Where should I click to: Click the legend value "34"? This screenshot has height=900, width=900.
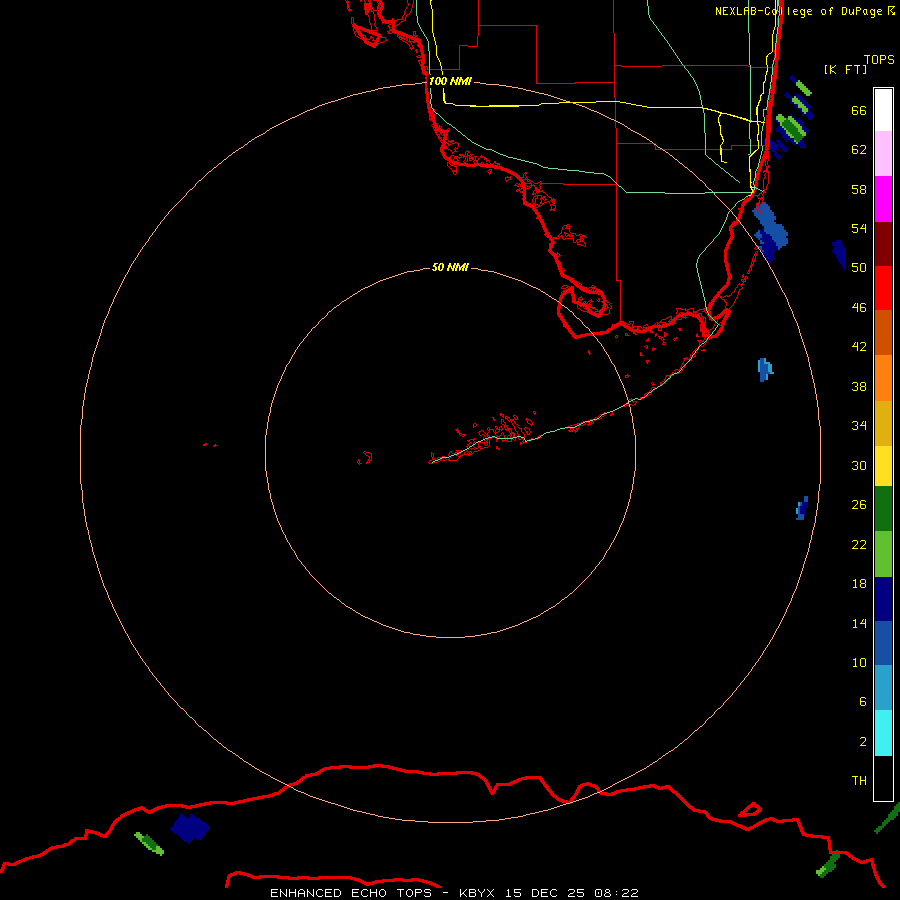859,426
